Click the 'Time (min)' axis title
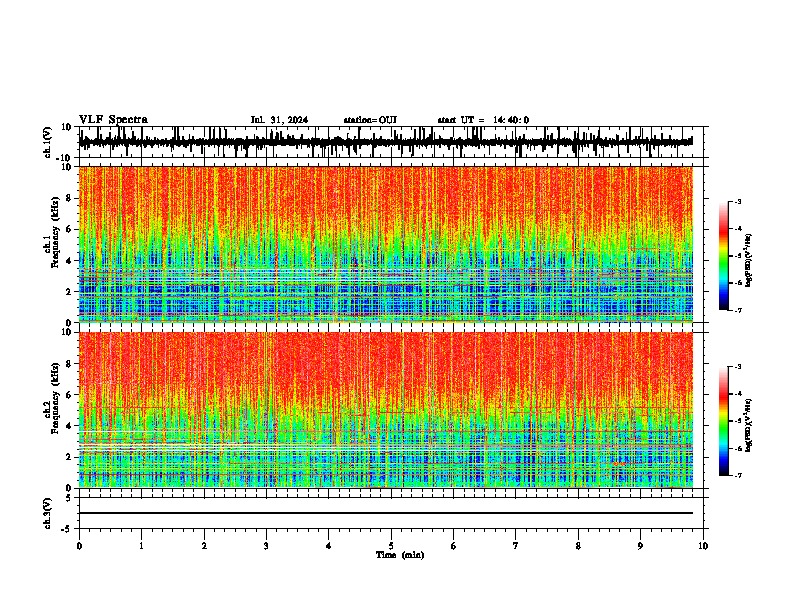Viewport: 792px width, 612px height. 400,555
